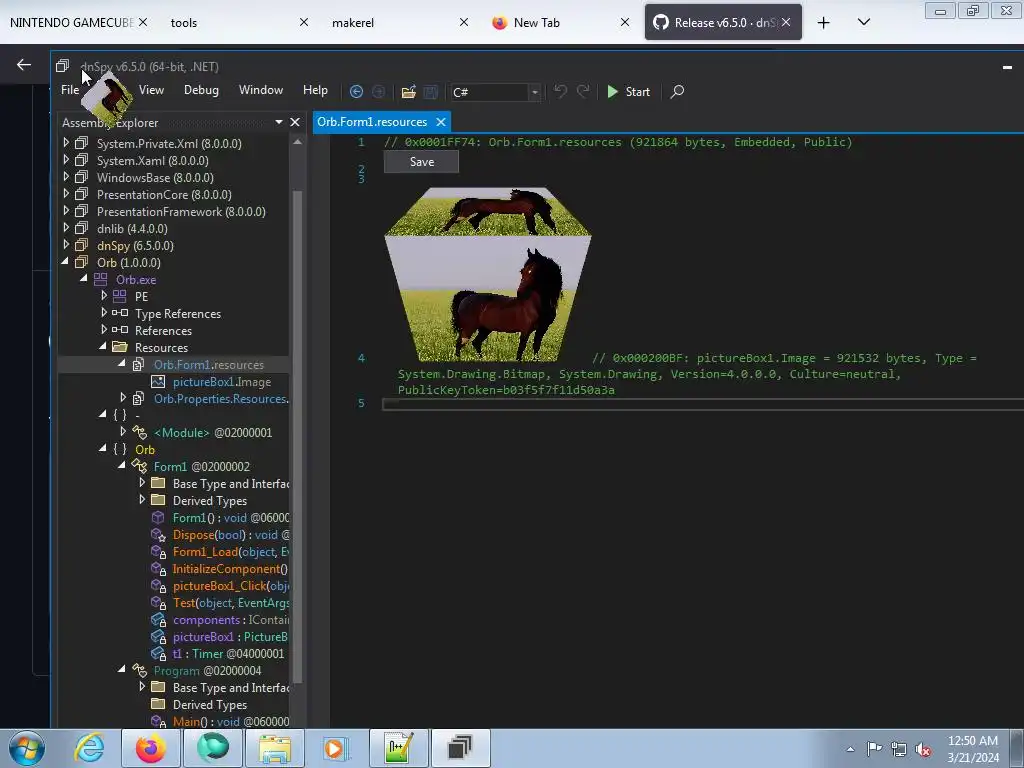Open Assembly Explorer panel options dropdown arrow
This screenshot has width=1024, height=768.
[279, 122]
